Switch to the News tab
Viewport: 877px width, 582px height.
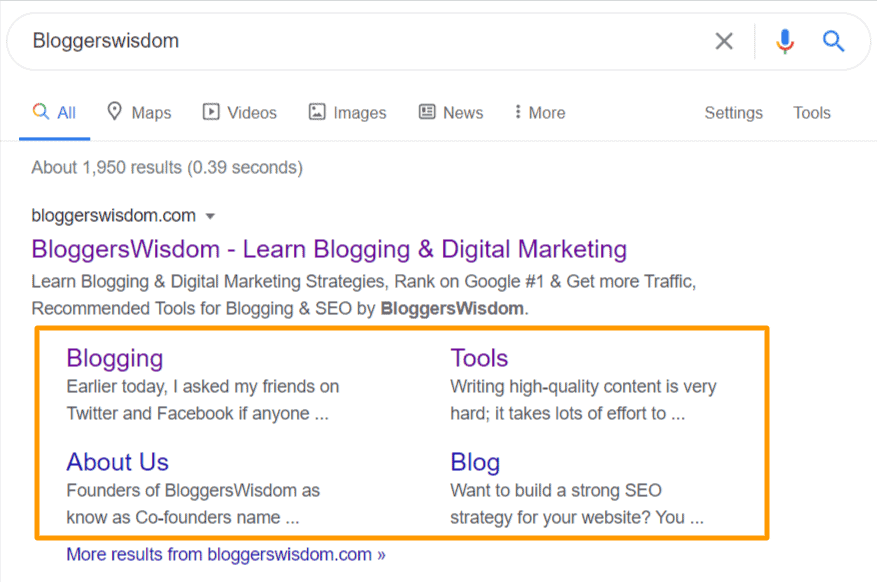point(451,112)
